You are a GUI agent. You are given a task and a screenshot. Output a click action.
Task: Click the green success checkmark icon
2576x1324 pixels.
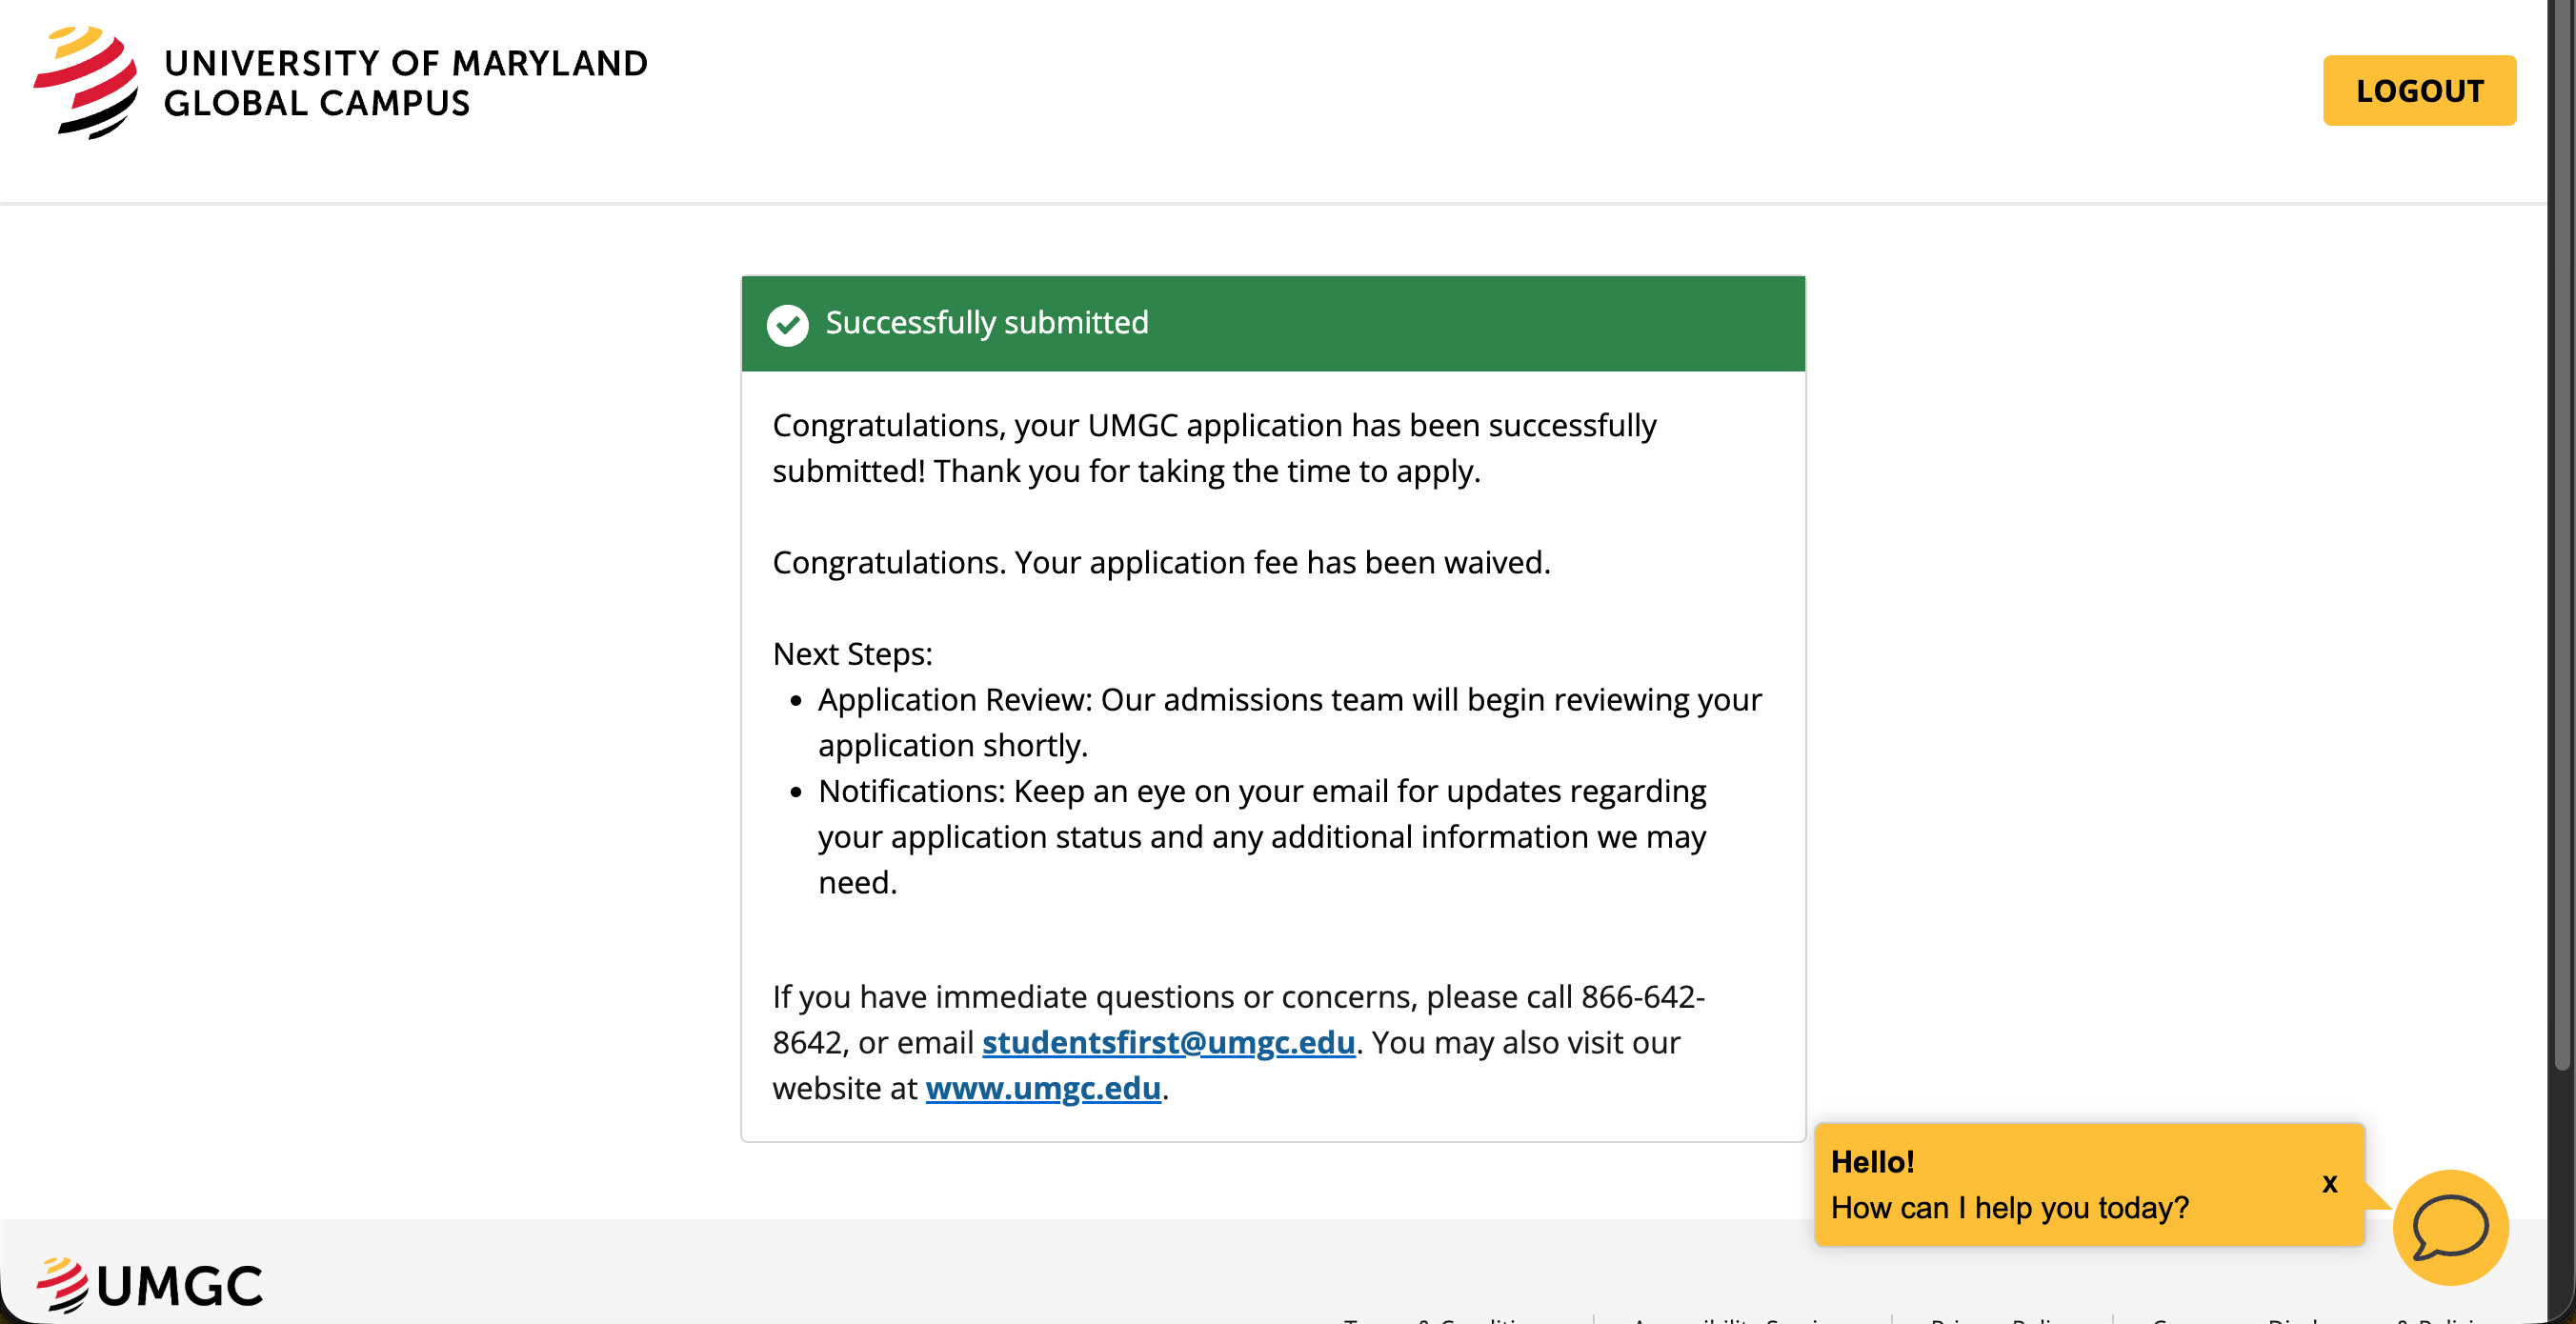point(787,324)
